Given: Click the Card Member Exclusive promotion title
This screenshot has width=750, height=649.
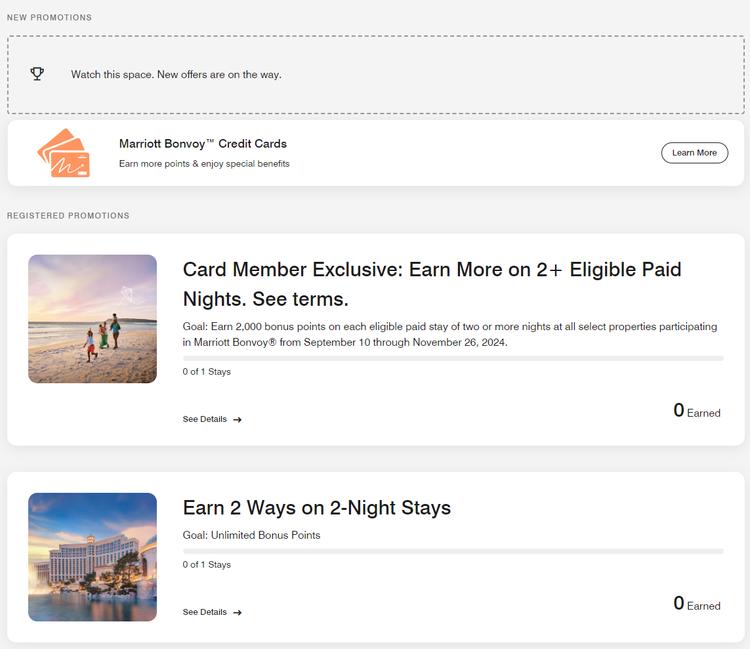Looking at the screenshot, I should click(432, 284).
